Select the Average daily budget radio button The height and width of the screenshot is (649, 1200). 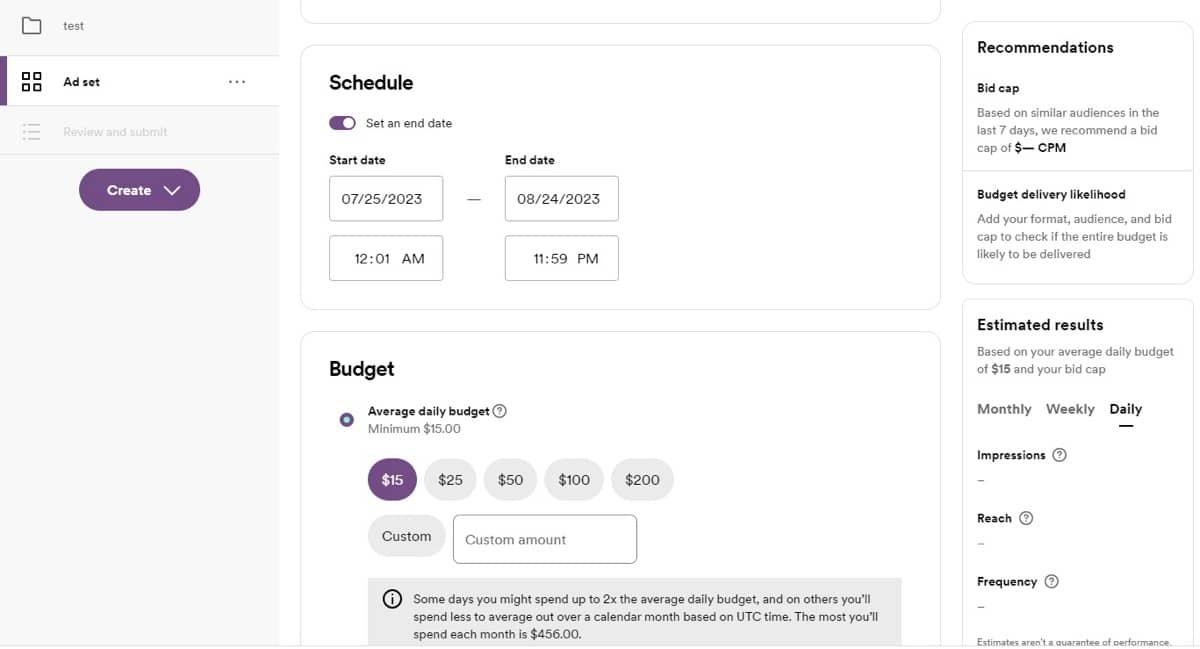(346, 420)
